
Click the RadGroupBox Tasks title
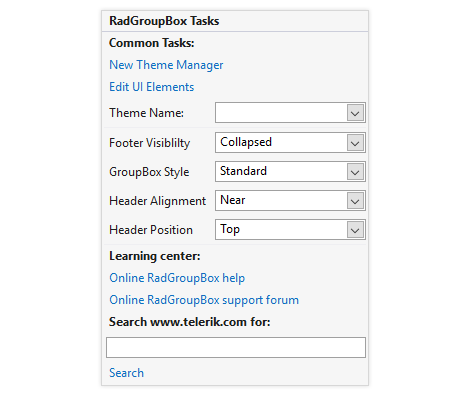(164, 21)
